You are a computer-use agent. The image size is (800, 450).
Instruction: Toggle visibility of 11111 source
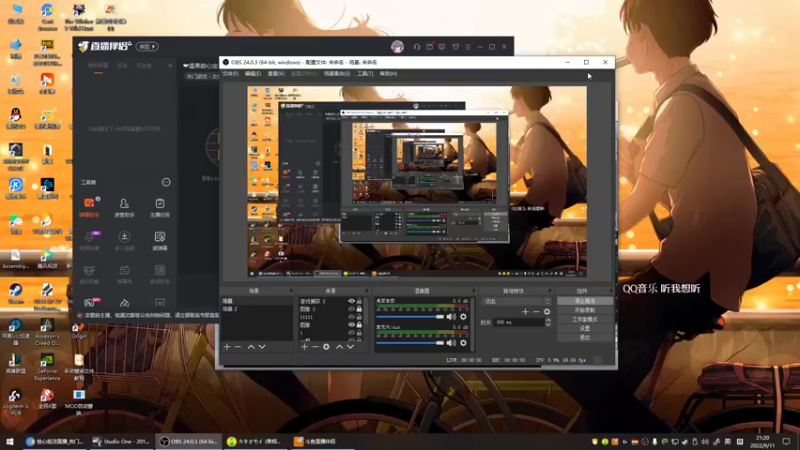[351, 317]
